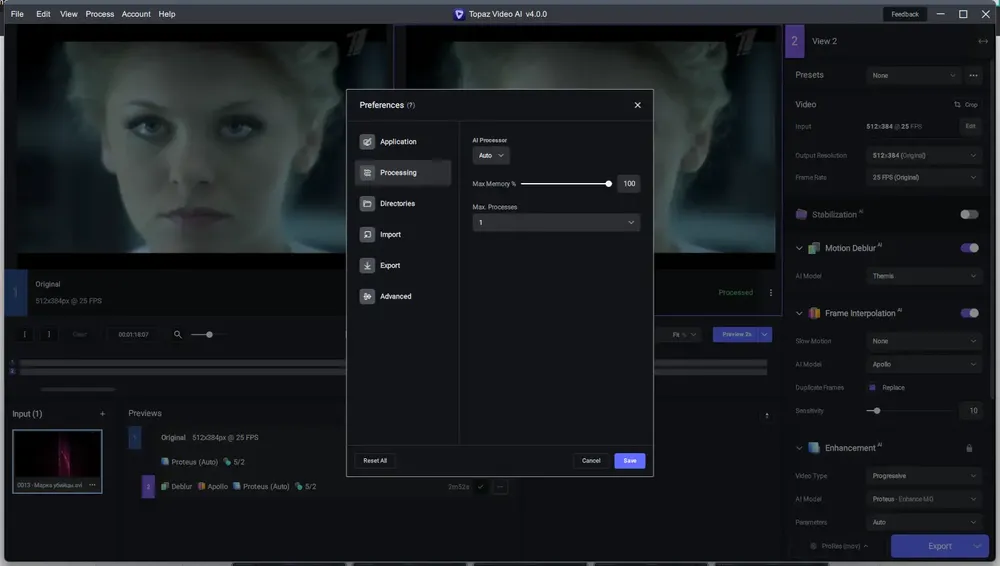Image resolution: width=1000 pixels, height=566 pixels.
Task: Open the Process menu
Action: click(99, 14)
